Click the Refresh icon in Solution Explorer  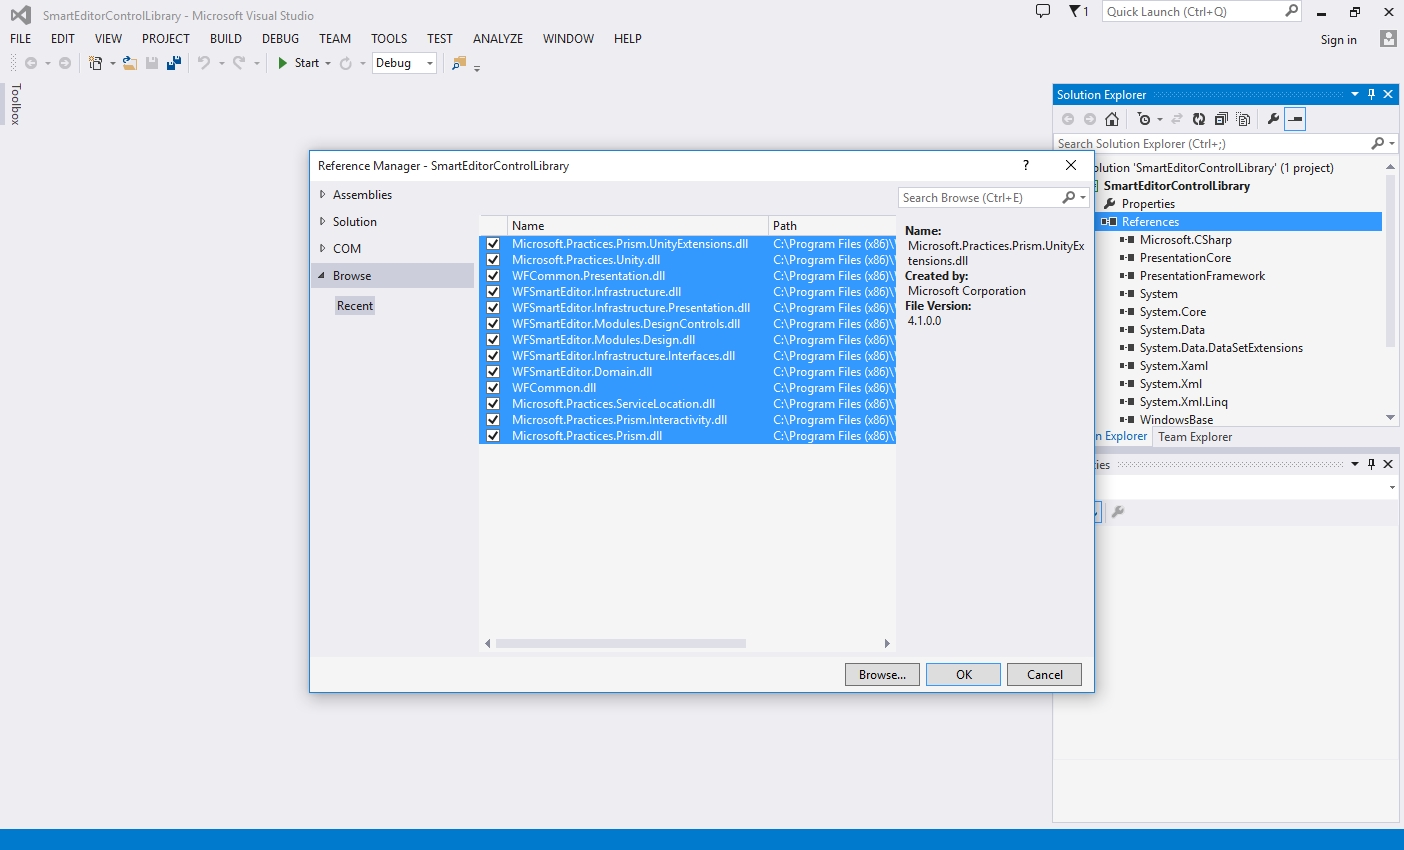pos(1198,119)
